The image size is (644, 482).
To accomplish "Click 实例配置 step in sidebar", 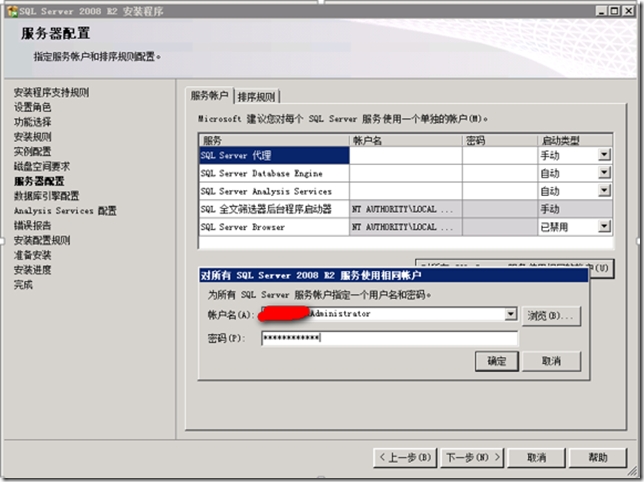I will (32, 151).
